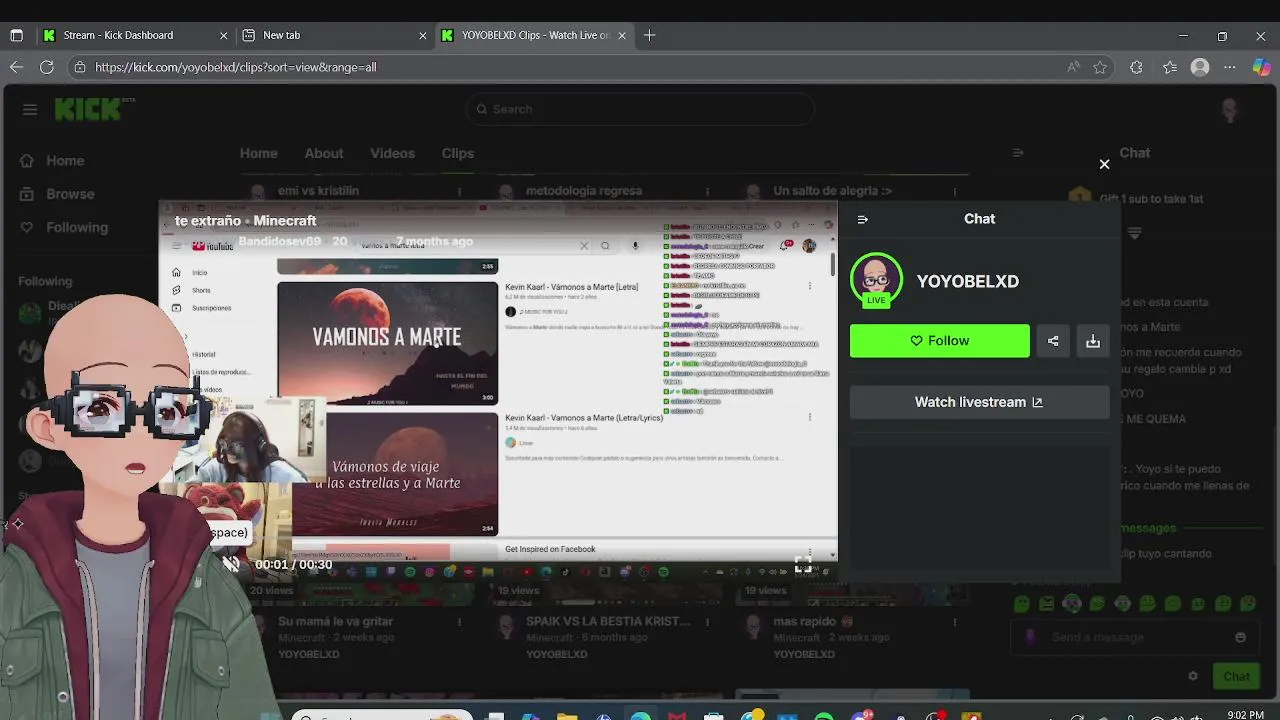The height and width of the screenshot is (720, 1280).
Task: Open the Kick sidebar hamburger menu
Action: [x=30, y=110]
